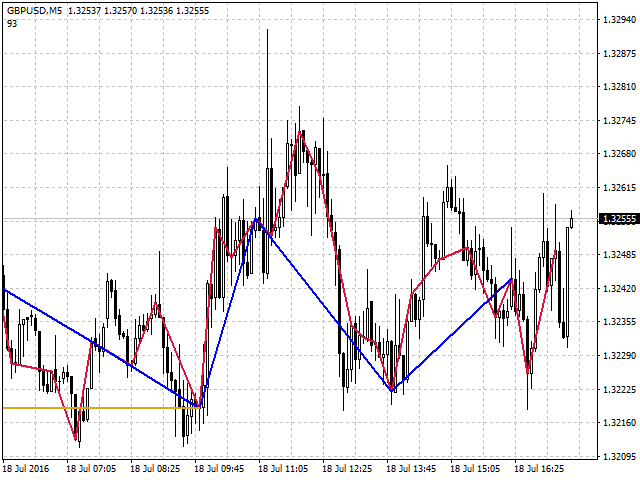Click the 18 Jul 07:05 time label

pos(91,468)
